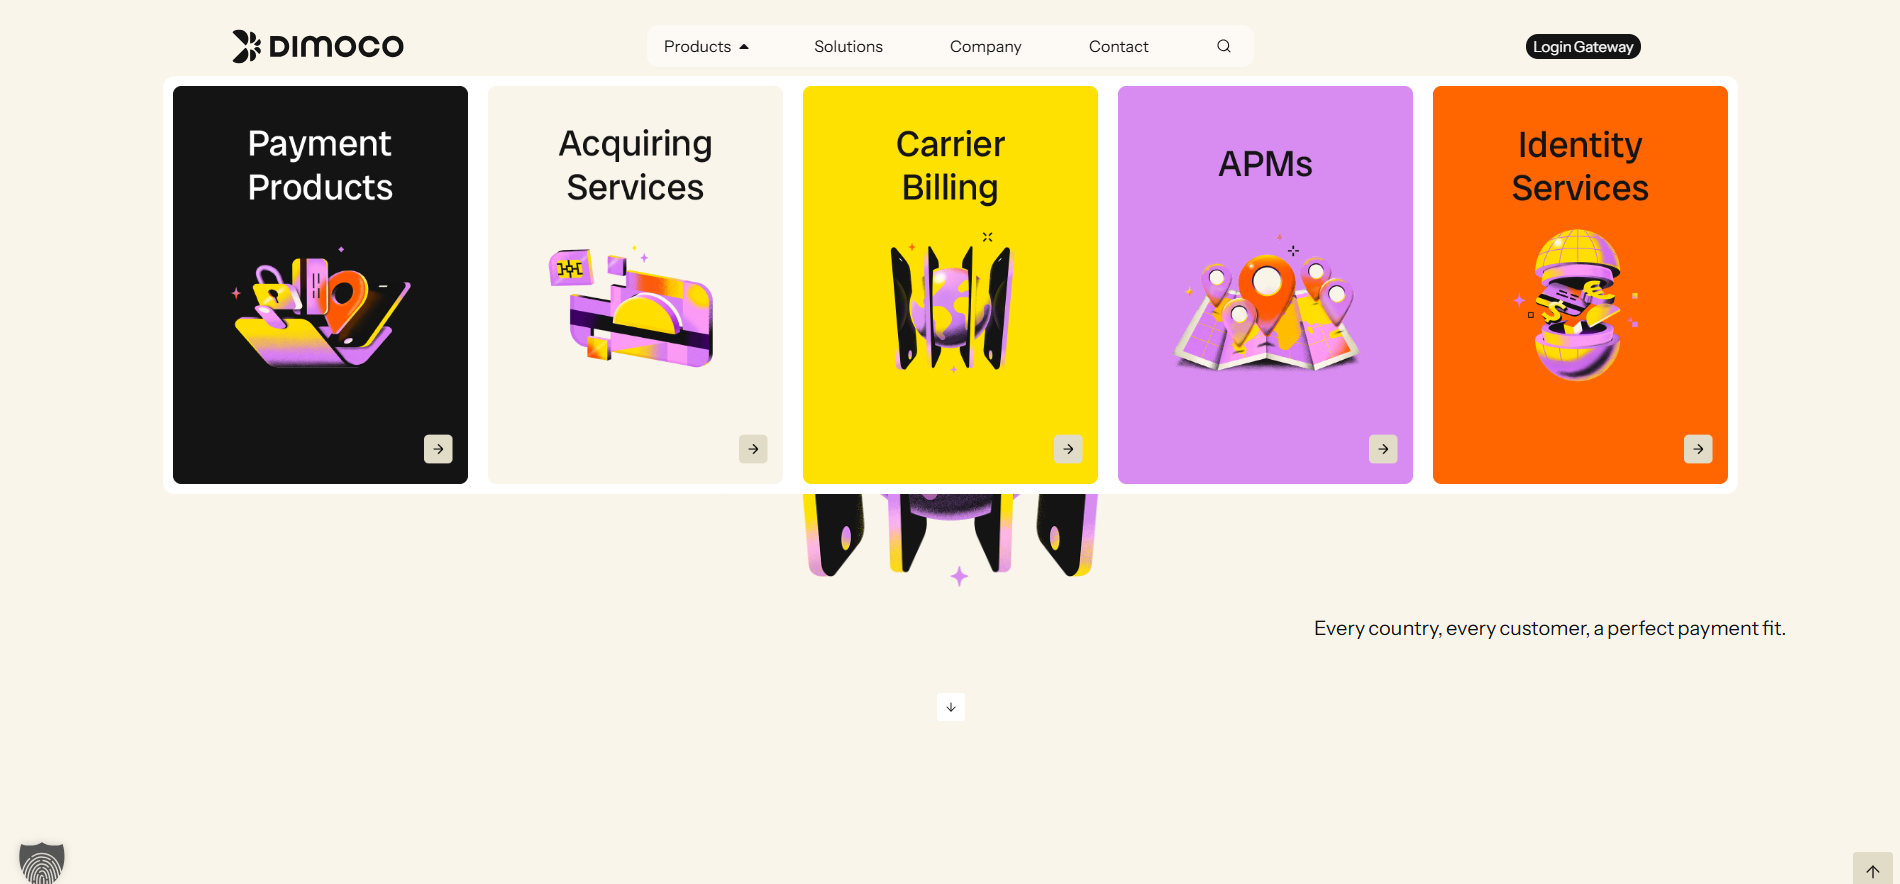
Task: Open the search magnifier icon
Action: tap(1223, 46)
